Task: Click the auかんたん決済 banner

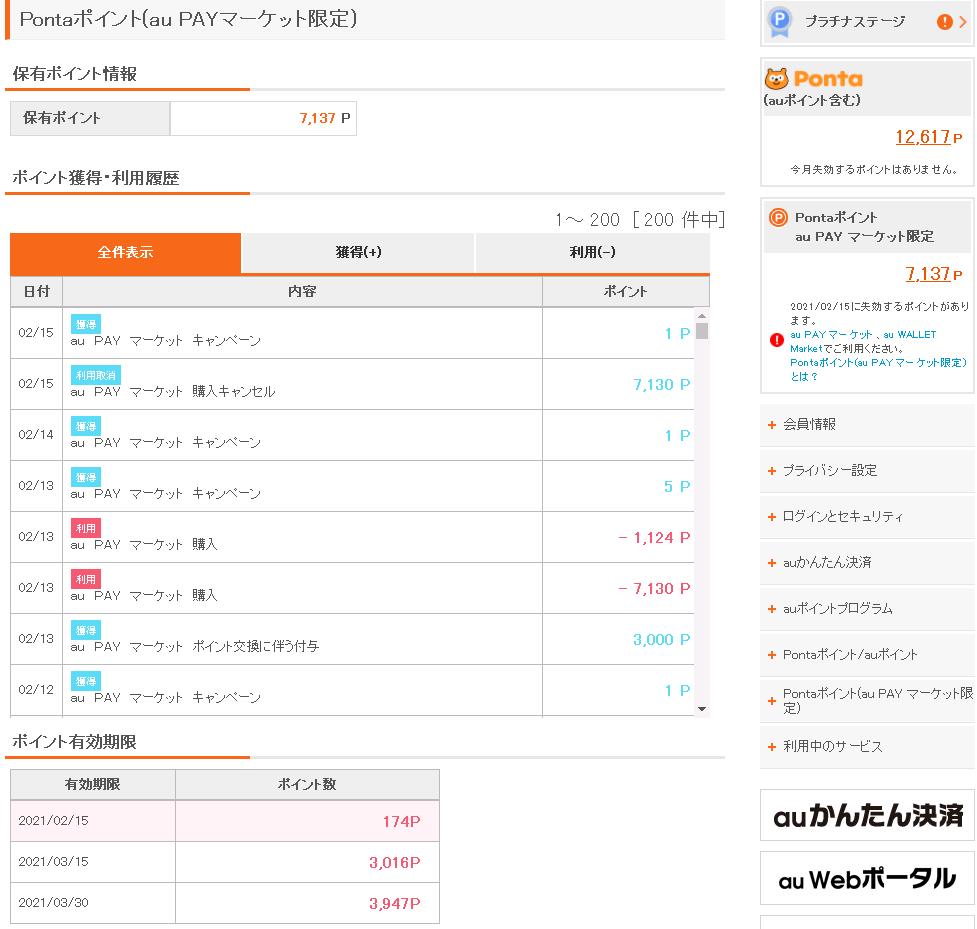Action: pyautogui.click(x=867, y=815)
